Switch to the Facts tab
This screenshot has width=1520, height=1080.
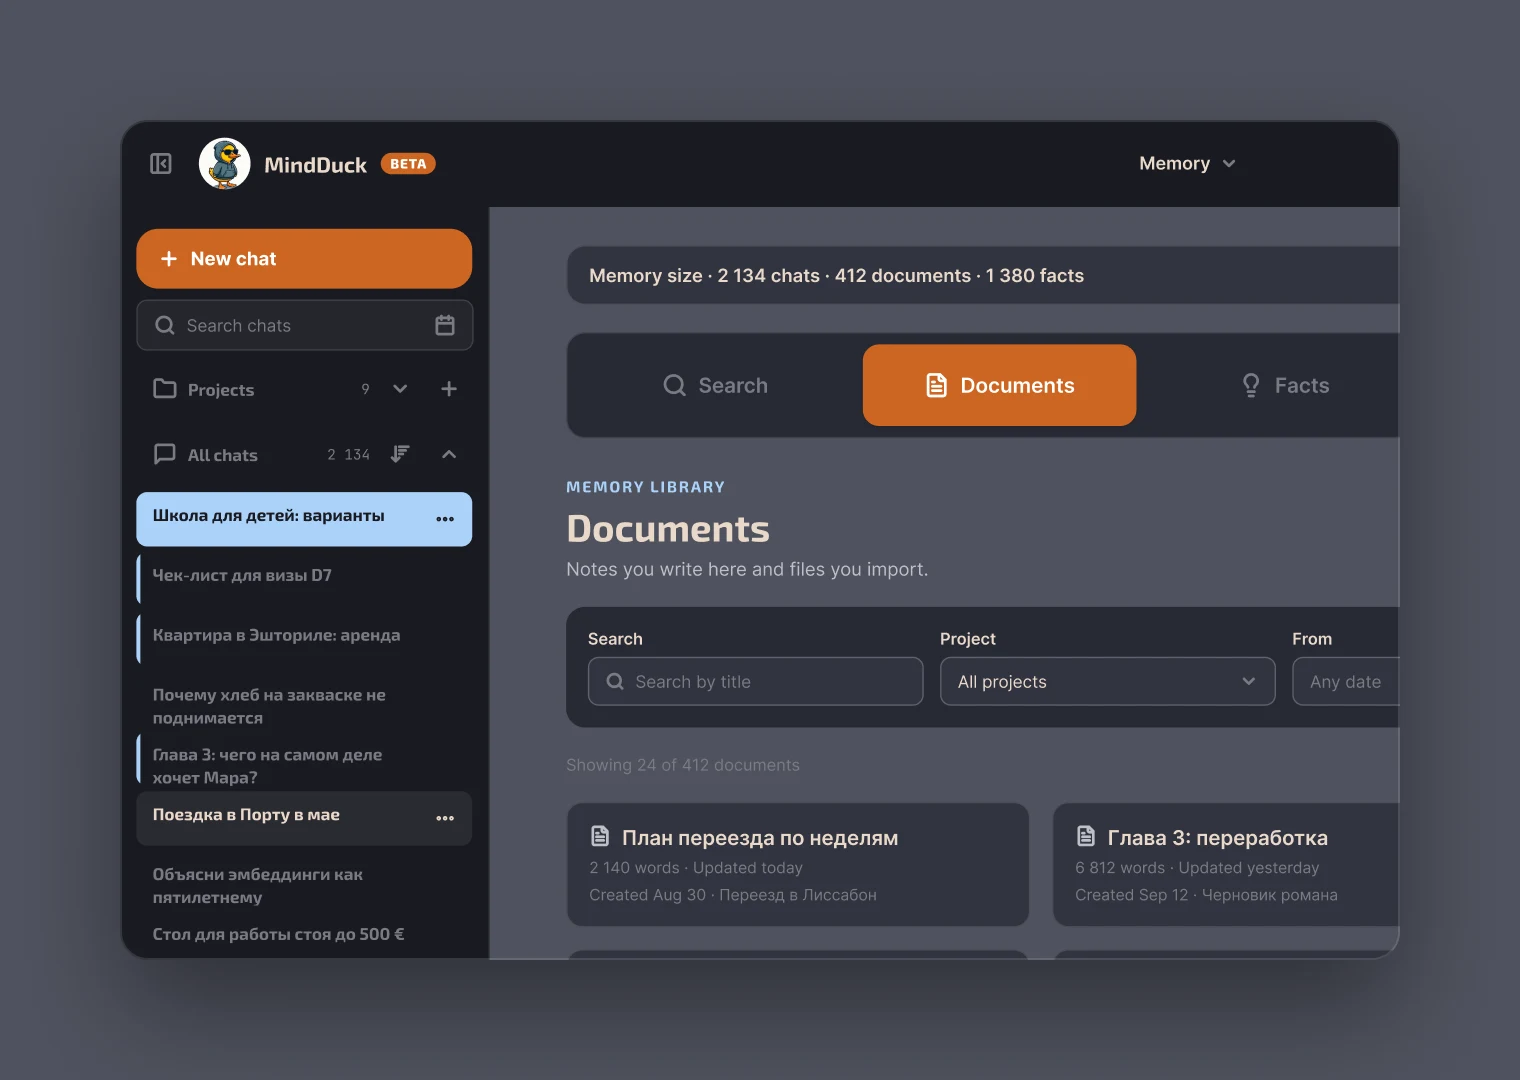[x=1285, y=385]
